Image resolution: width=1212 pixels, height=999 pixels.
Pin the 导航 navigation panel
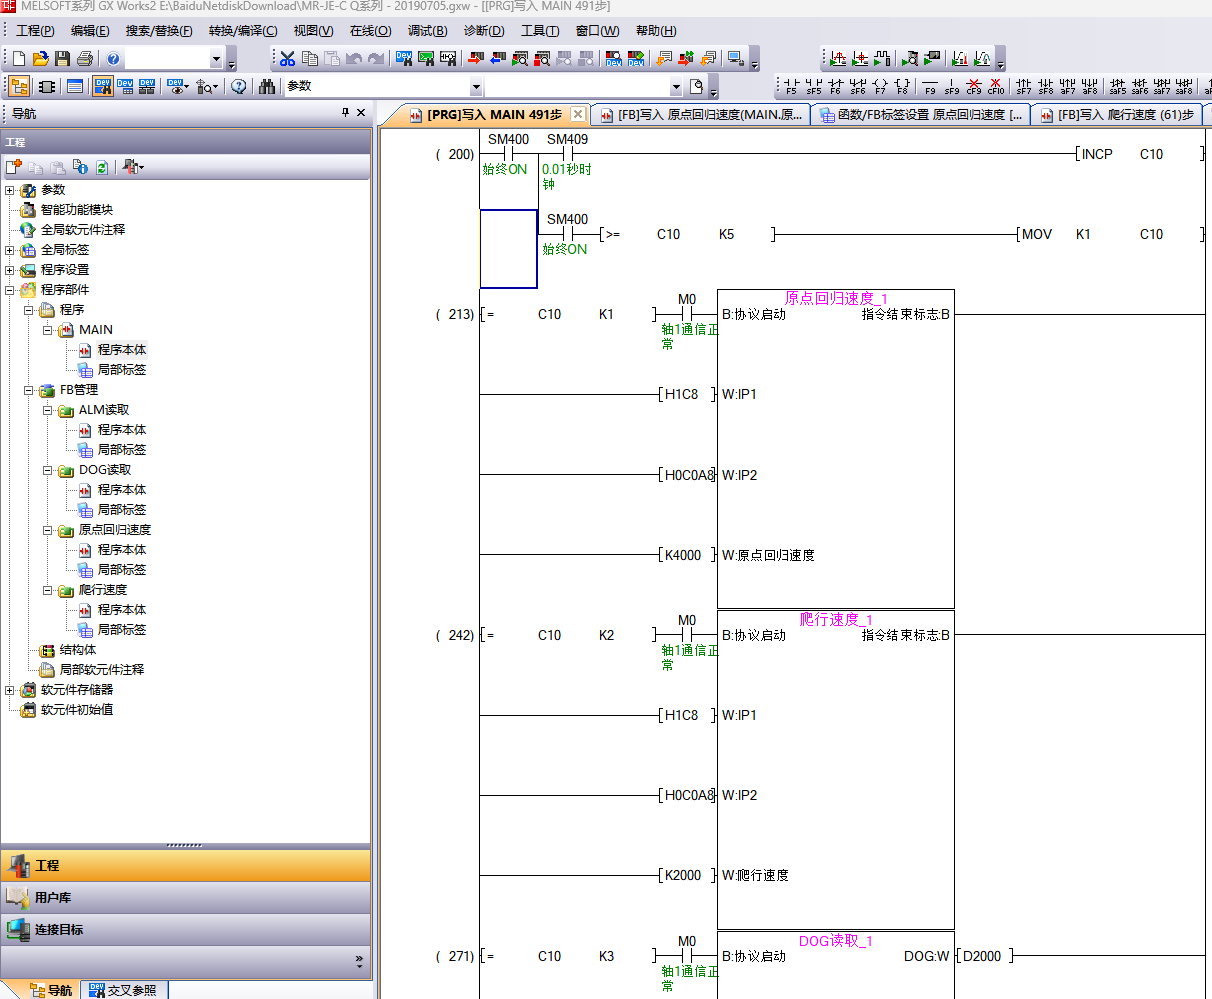(346, 113)
